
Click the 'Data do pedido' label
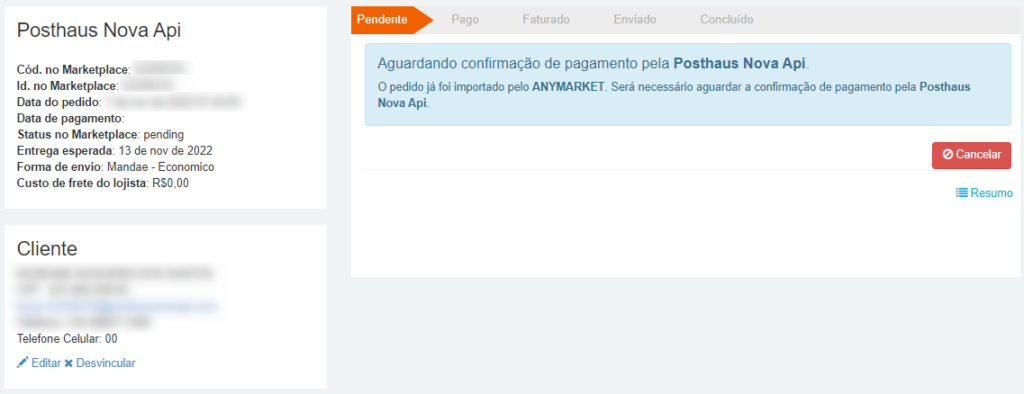59,102
